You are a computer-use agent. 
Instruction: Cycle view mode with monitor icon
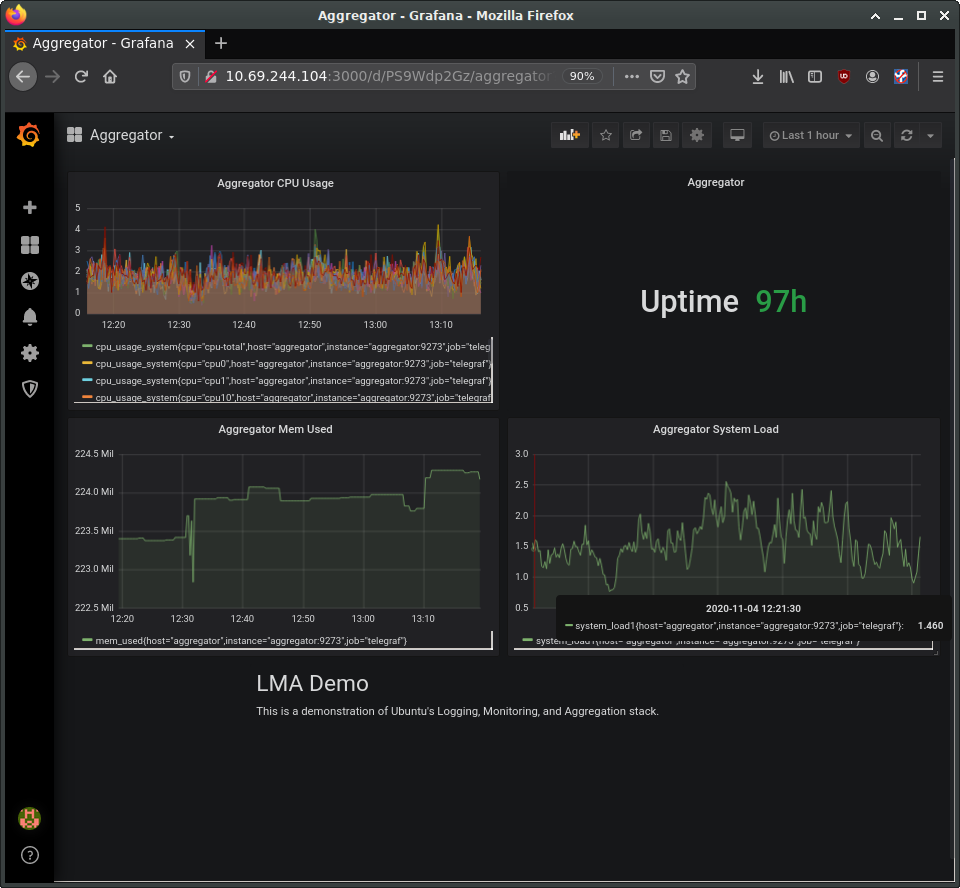[737, 135]
